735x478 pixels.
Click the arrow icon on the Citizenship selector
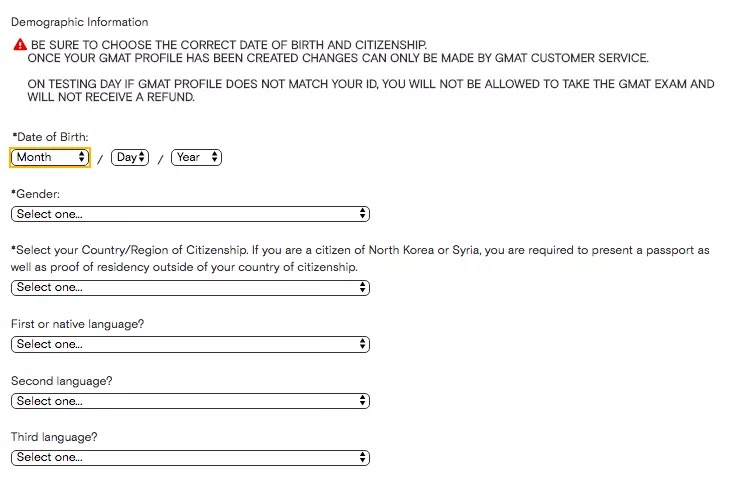point(362,287)
